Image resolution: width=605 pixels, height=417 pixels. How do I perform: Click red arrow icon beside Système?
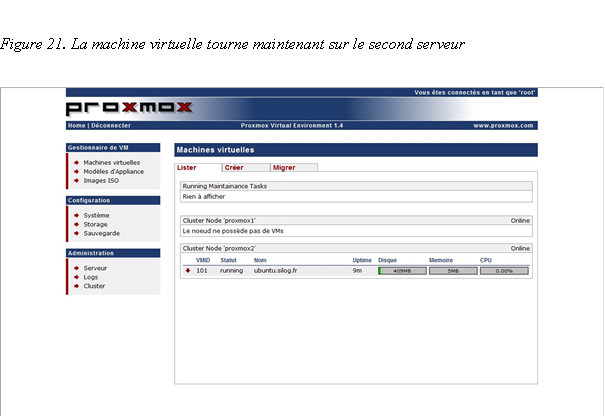pyautogui.click(x=76, y=215)
